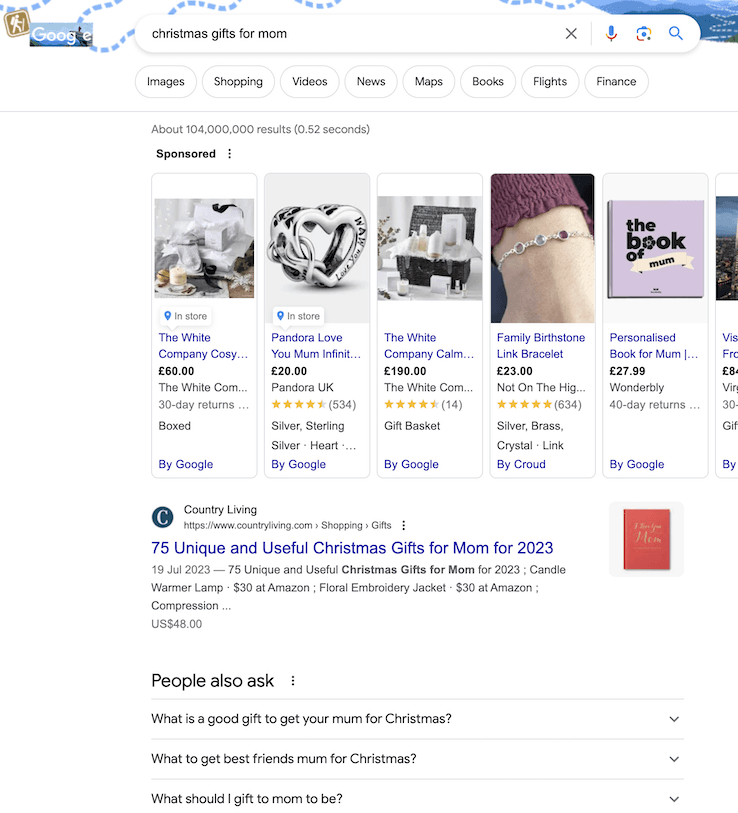Click the Country Living site favicon

pyautogui.click(x=162, y=517)
